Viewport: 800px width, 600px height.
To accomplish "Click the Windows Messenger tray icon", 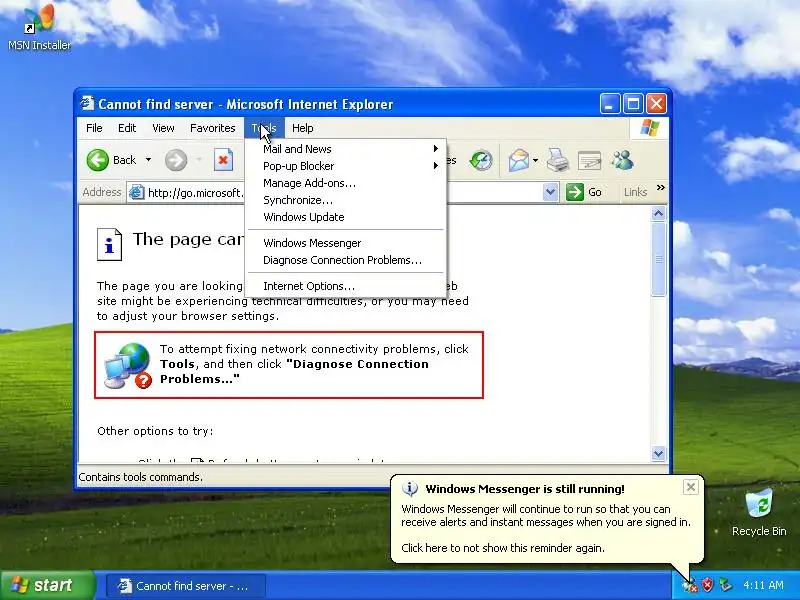I will pos(690,585).
